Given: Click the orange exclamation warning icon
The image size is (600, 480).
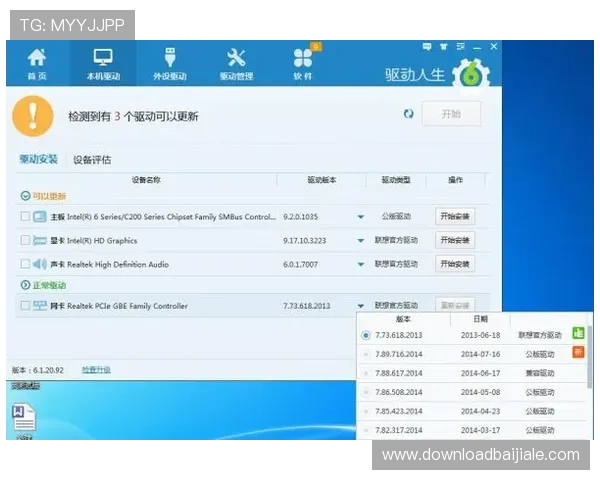Looking at the screenshot, I should point(33,116).
